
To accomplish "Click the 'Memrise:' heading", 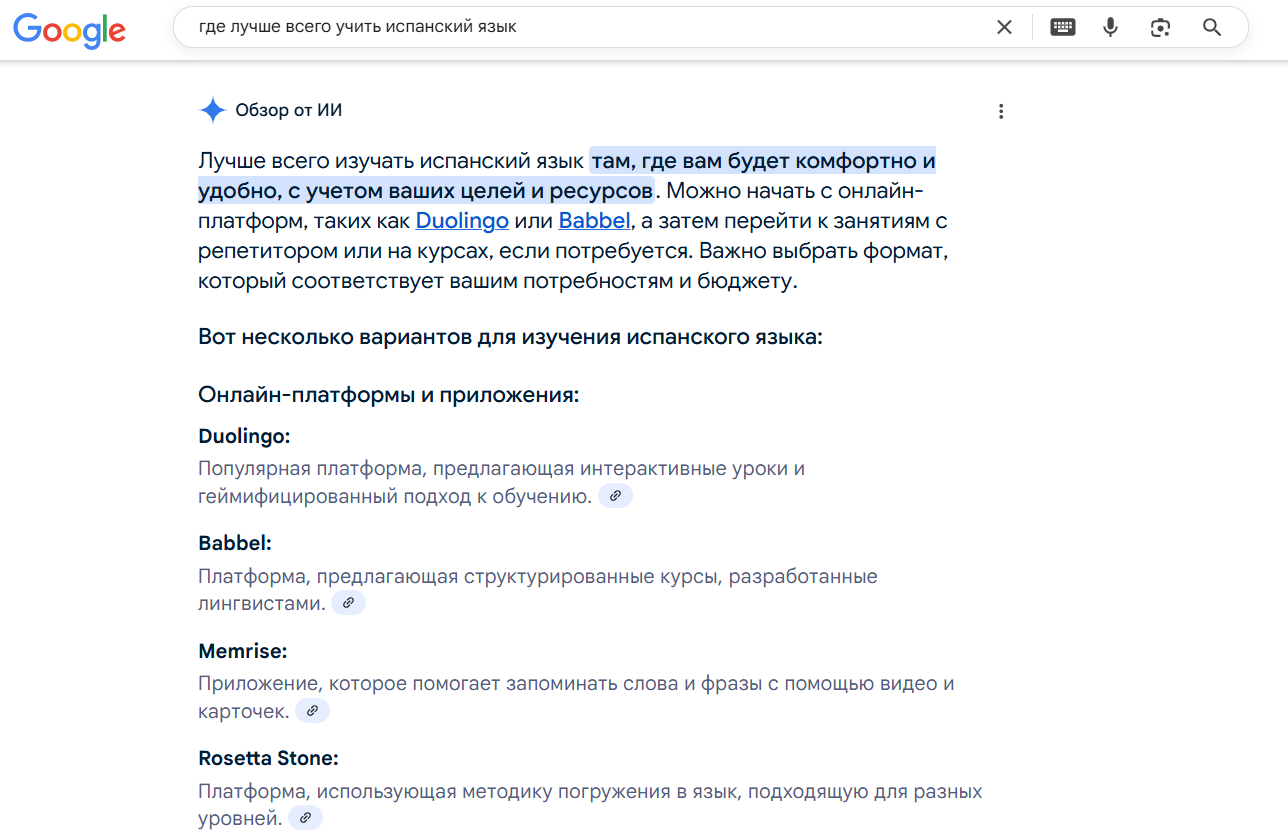I will coord(243,651).
